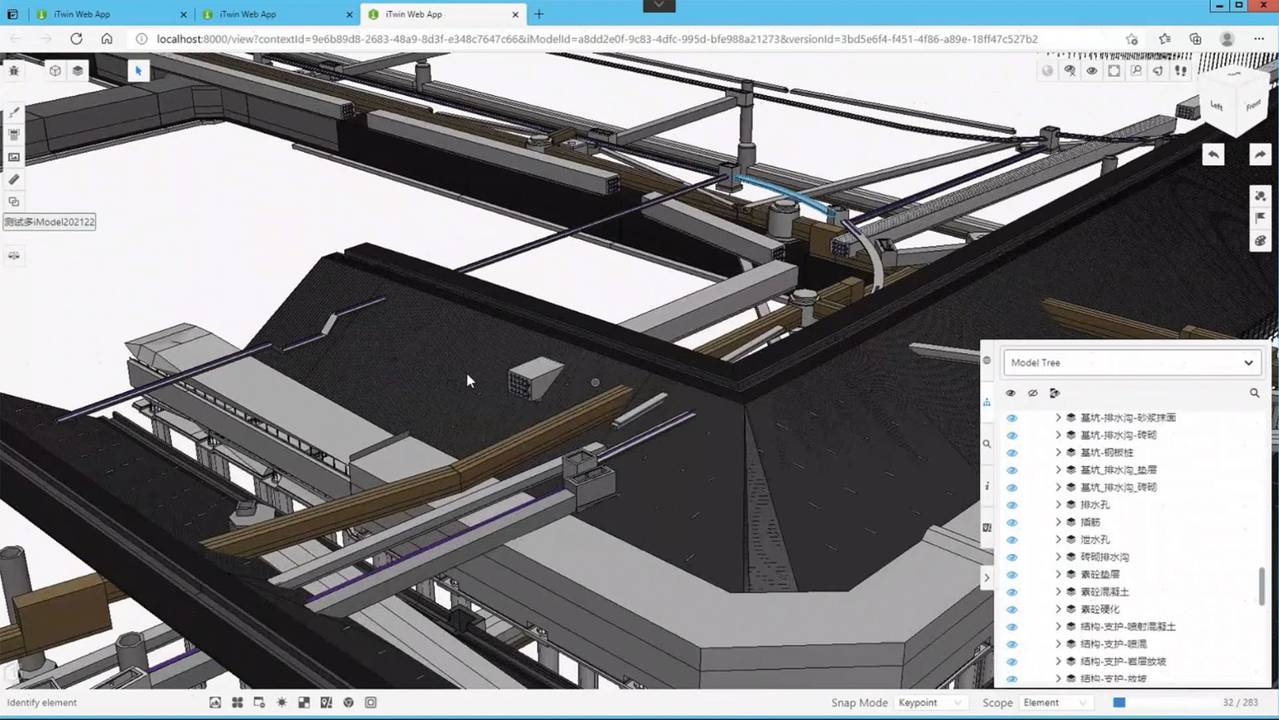Open the Snap Mode Keypoint dropdown
This screenshot has height=720, width=1279.
click(929, 703)
